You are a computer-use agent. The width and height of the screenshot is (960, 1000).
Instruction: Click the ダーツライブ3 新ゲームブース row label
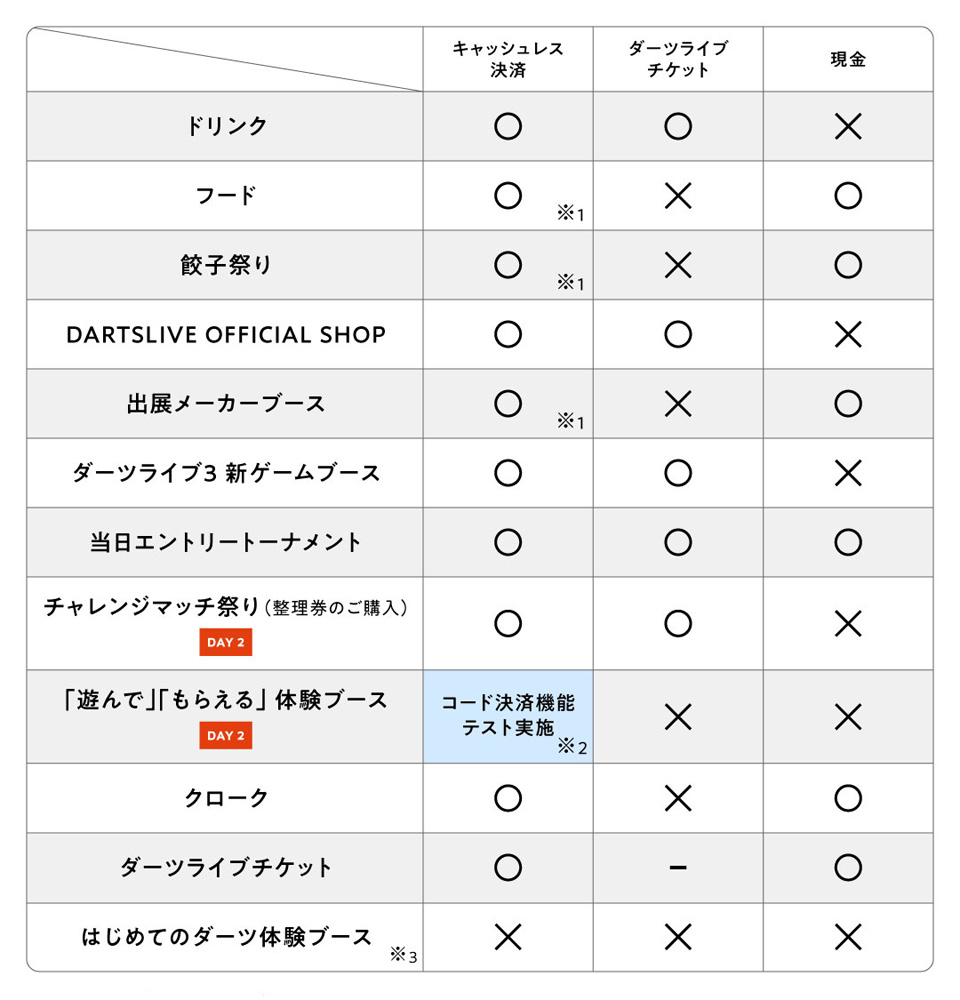[x=226, y=473]
